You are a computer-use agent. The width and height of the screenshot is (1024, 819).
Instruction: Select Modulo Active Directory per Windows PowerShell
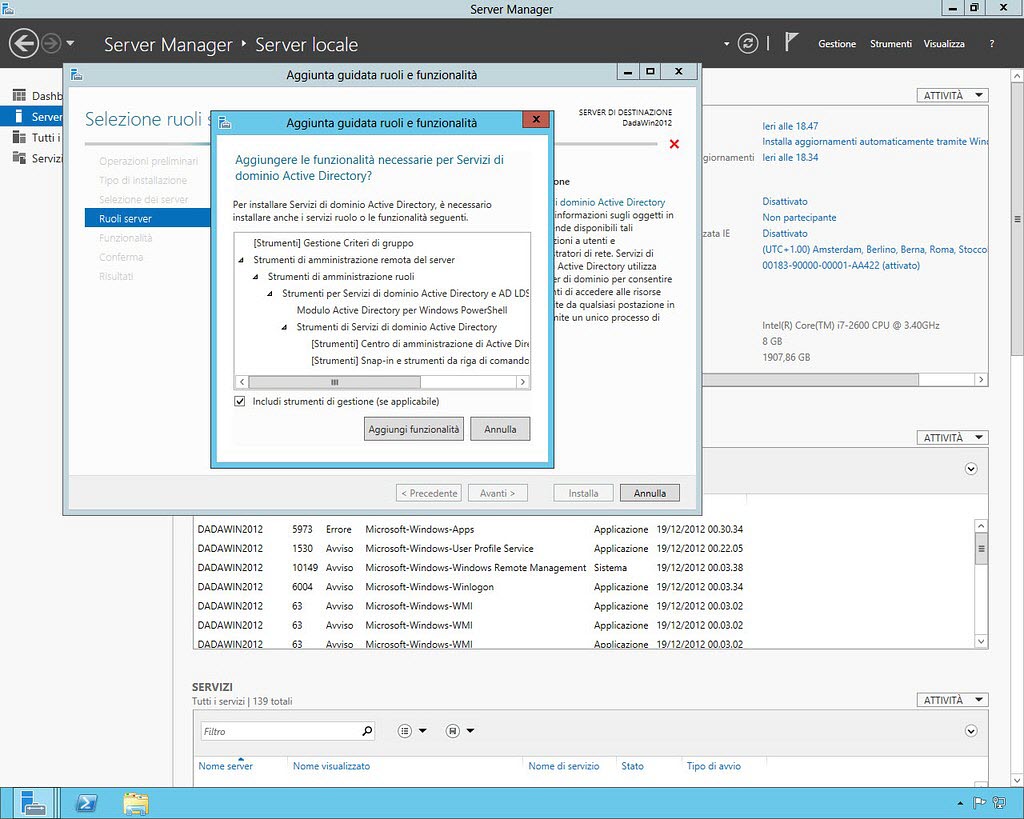click(x=402, y=310)
